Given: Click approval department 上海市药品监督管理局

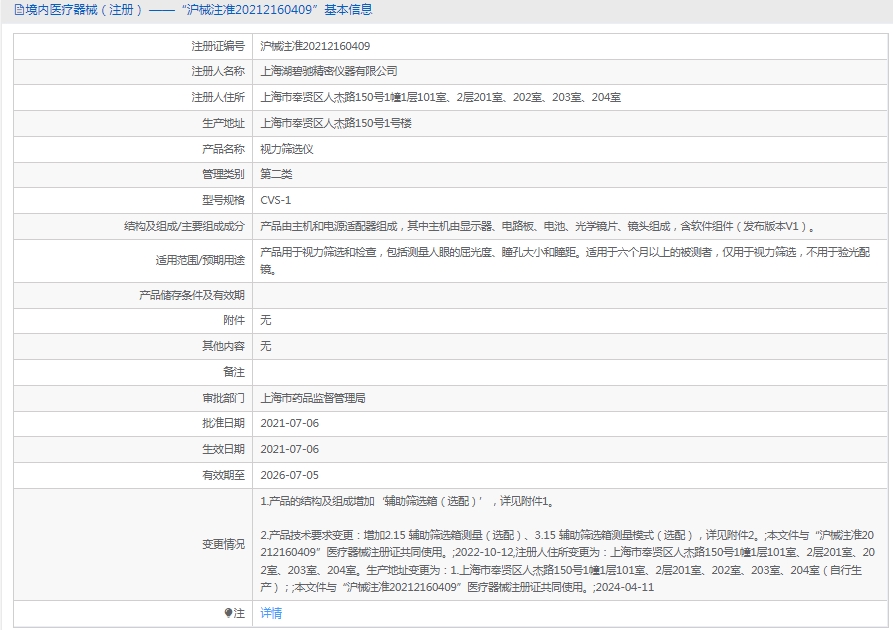Looking at the screenshot, I should (313, 398).
